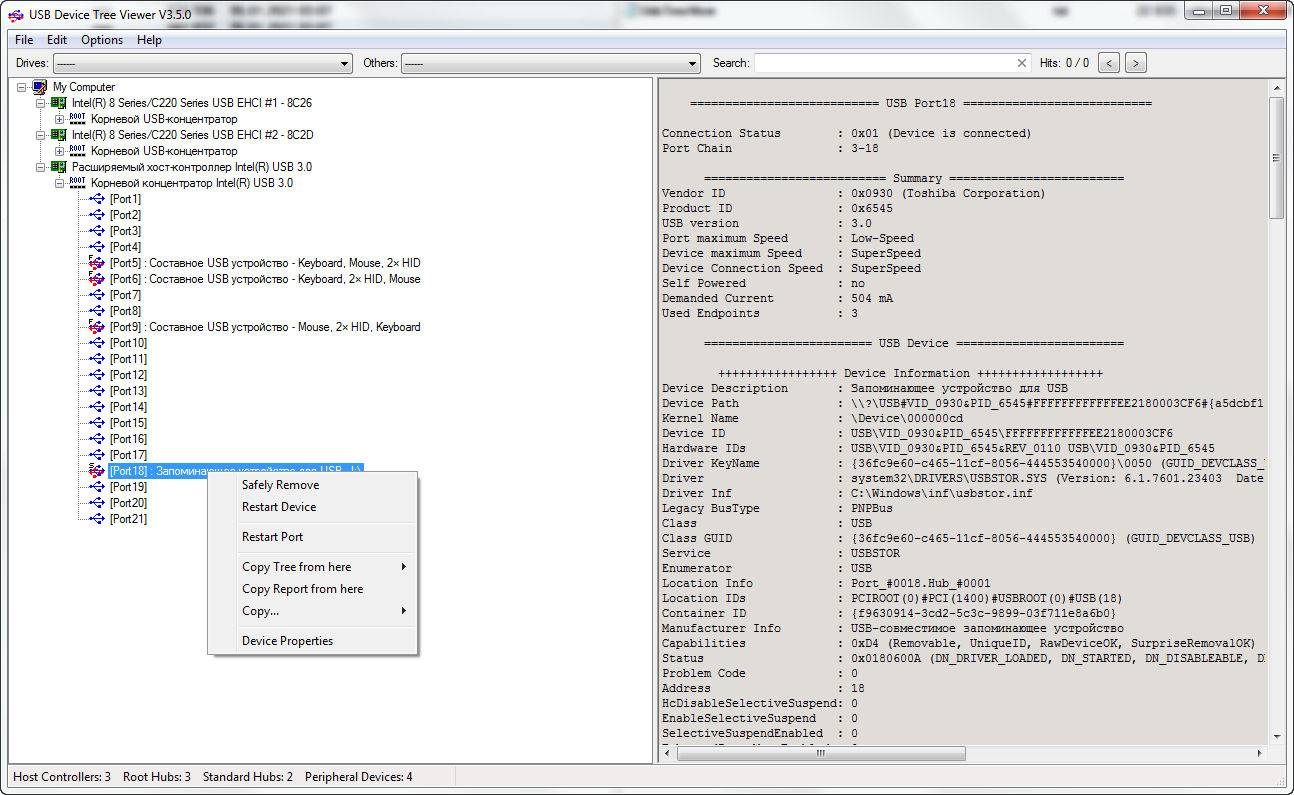Open the Others dropdown
Screen dimensions: 1294x795
coord(550,63)
